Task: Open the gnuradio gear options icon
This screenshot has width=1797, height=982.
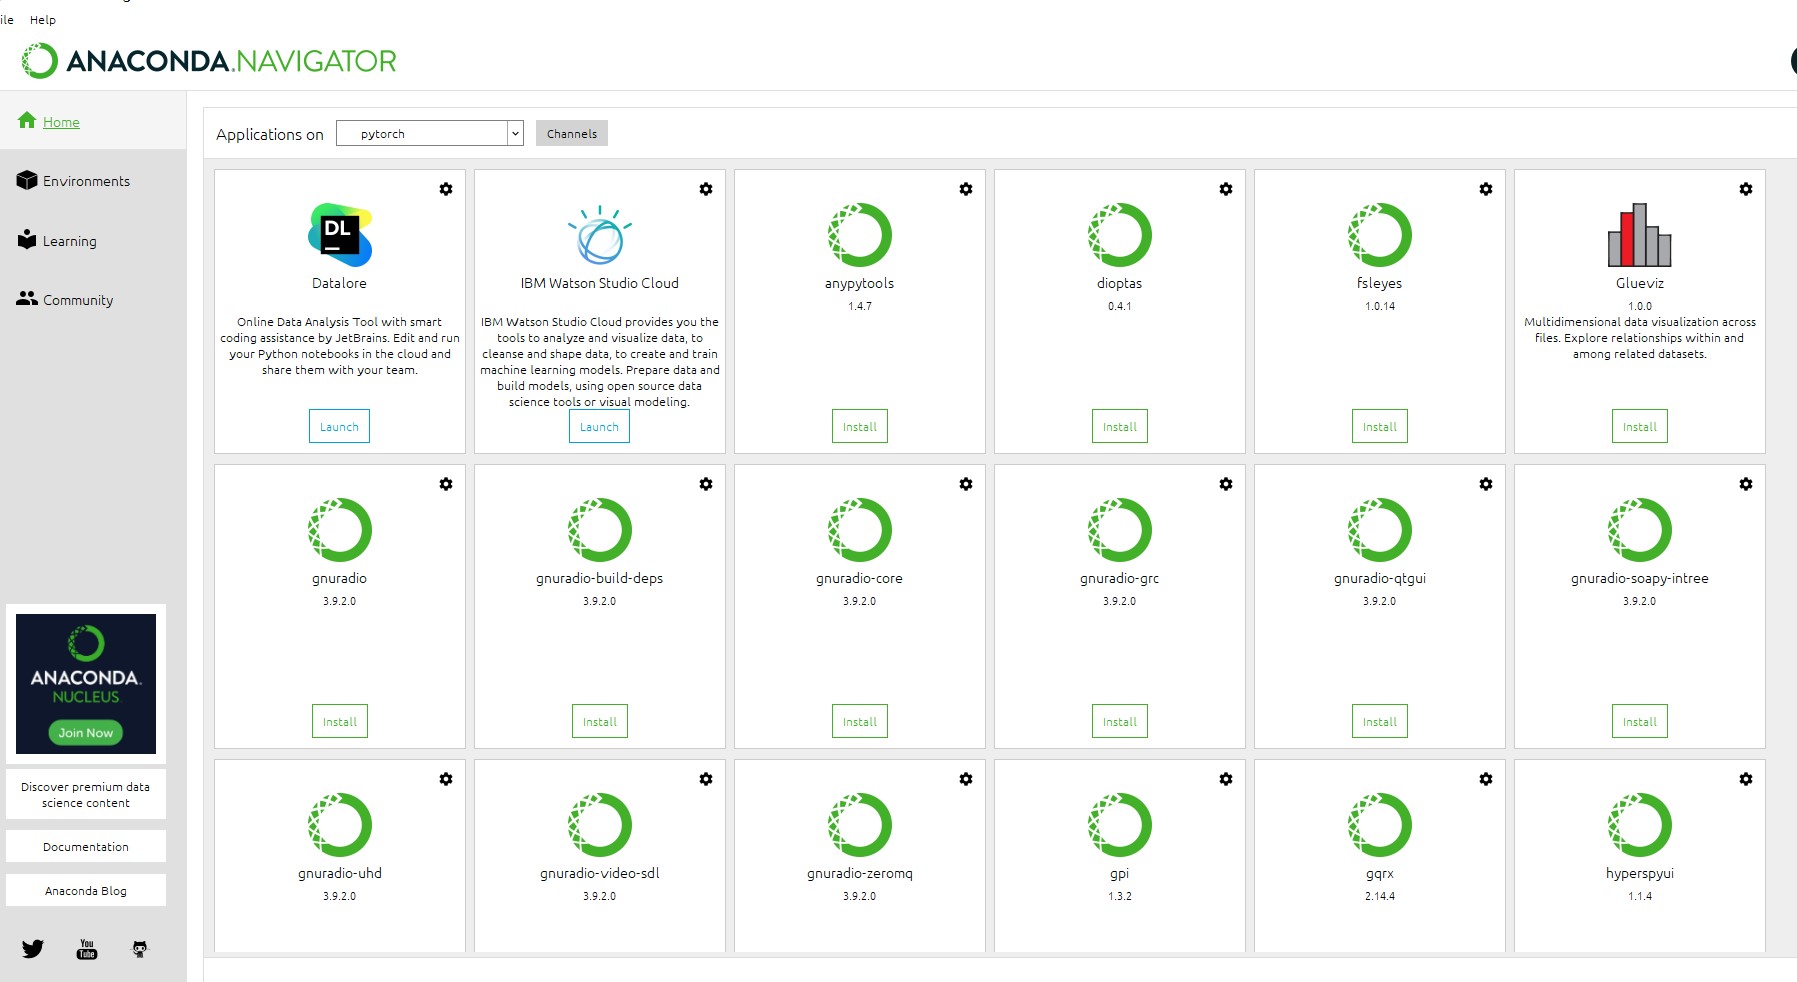Action: point(446,484)
